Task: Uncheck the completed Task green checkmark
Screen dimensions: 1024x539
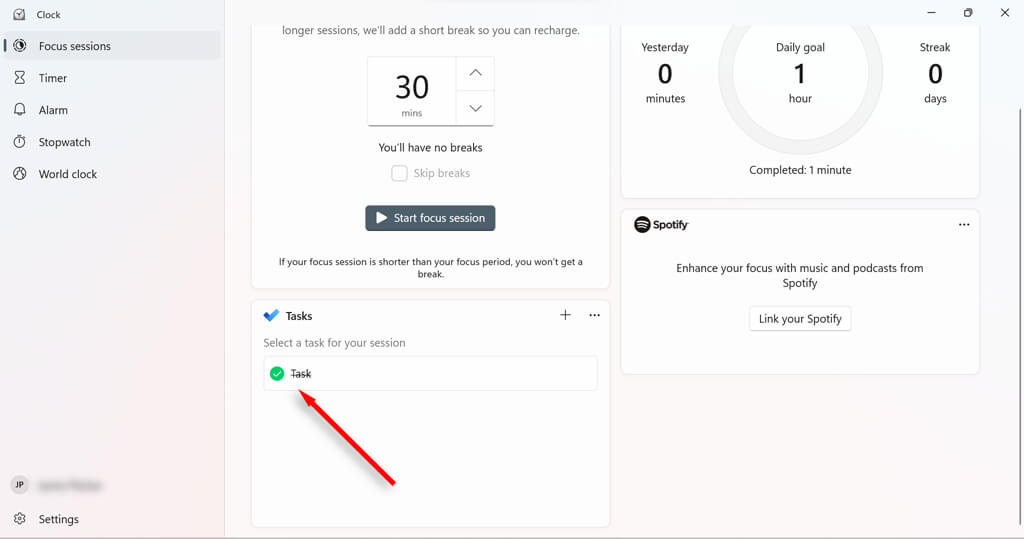Action: click(277, 374)
